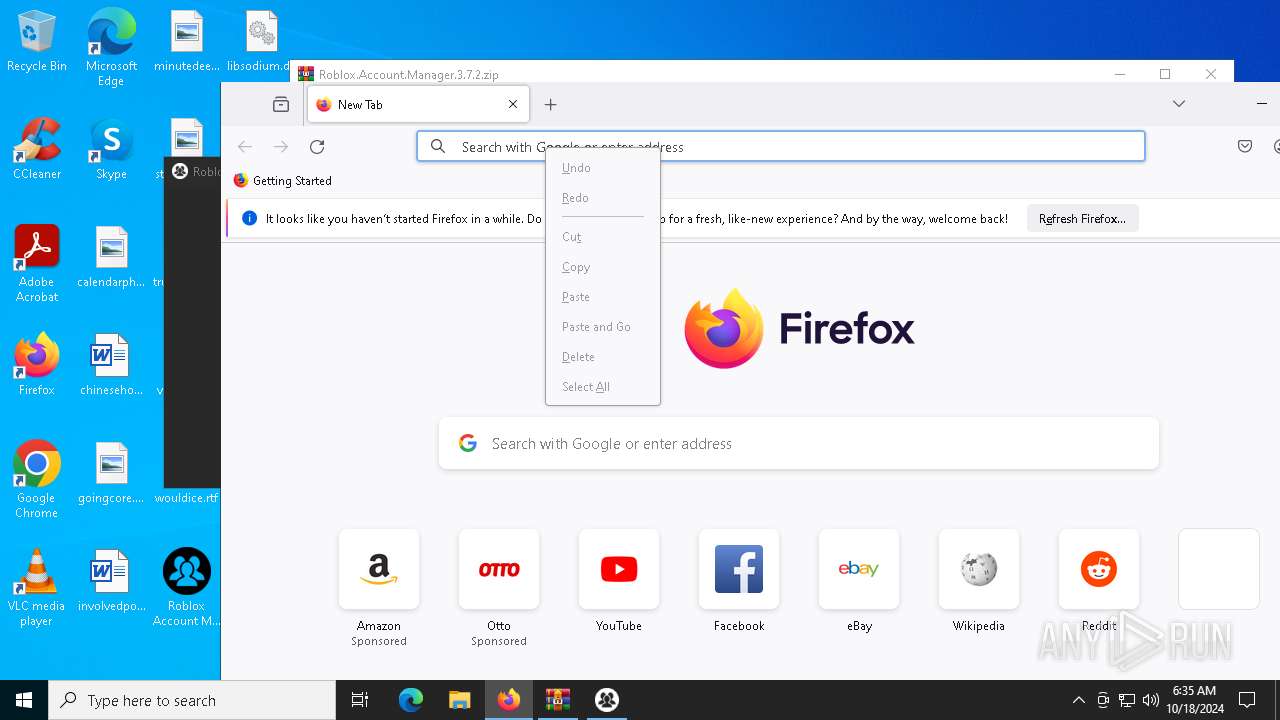Select the Firefox desktop shortcut
1280x720 pixels.
tap(37, 364)
